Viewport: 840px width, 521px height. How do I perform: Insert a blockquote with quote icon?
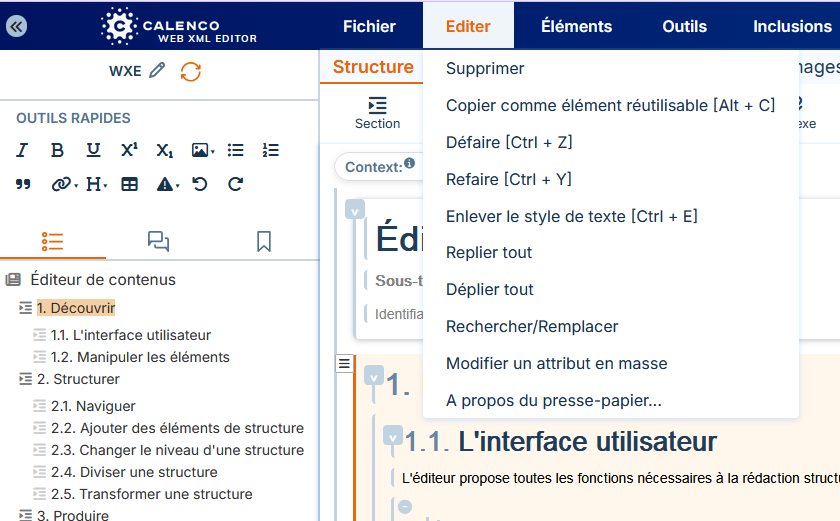(23, 185)
